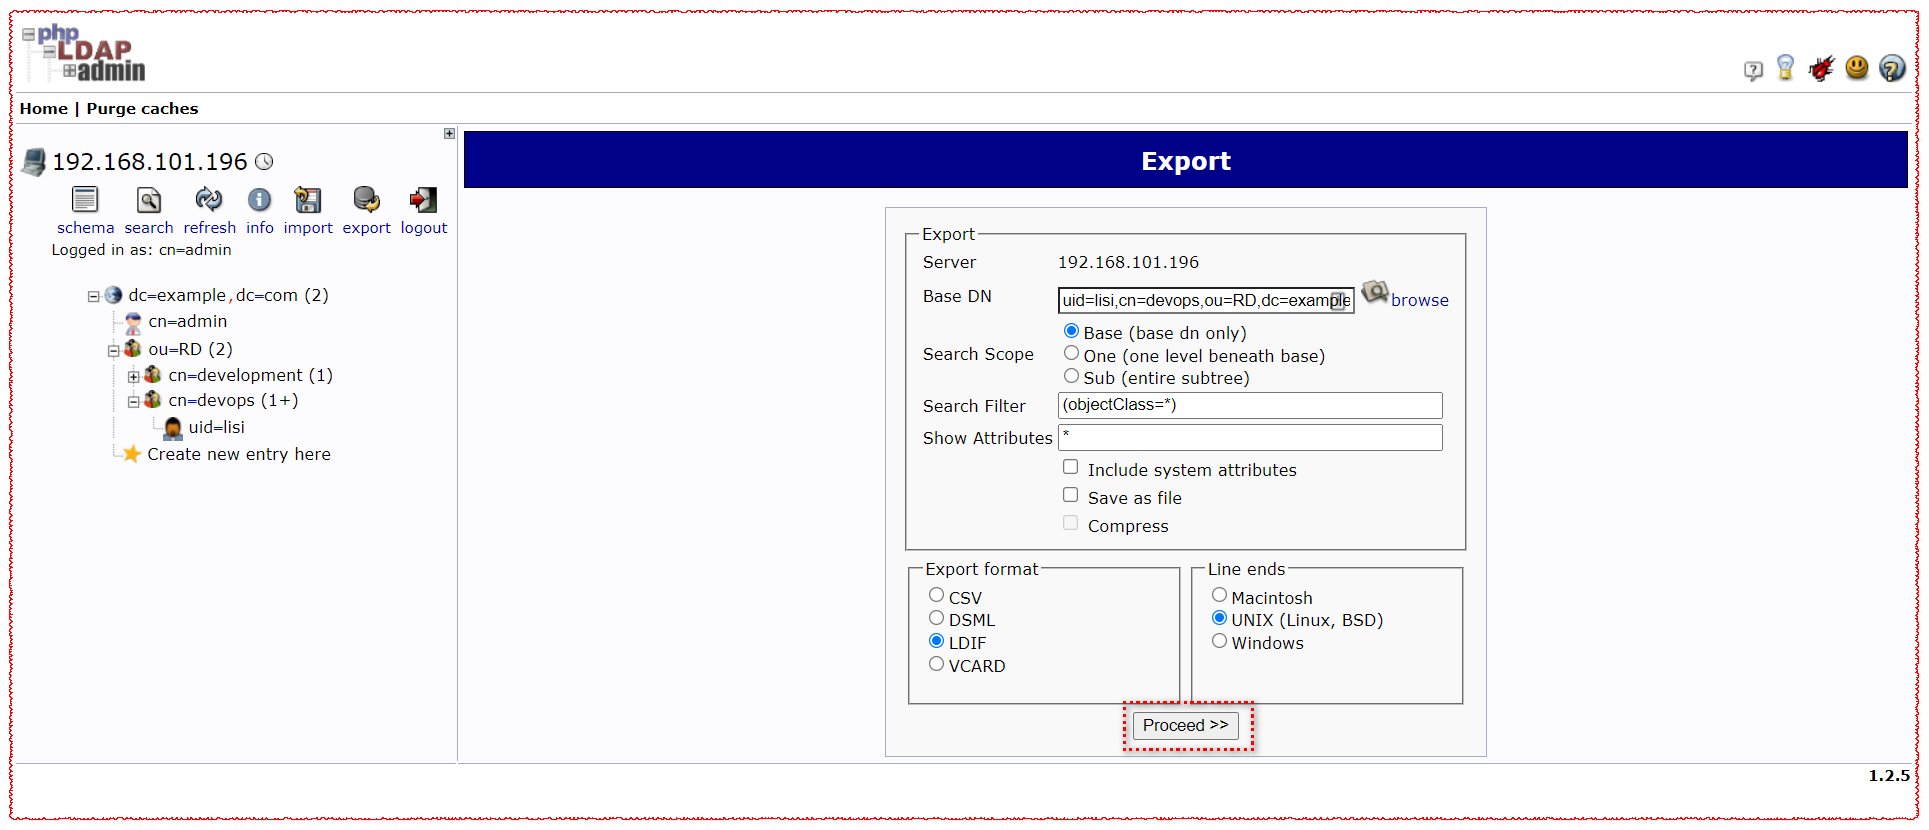The width and height of the screenshot is (1929, 830).
Task: Select Windows line ends
Action: (x=1219, y=641)
